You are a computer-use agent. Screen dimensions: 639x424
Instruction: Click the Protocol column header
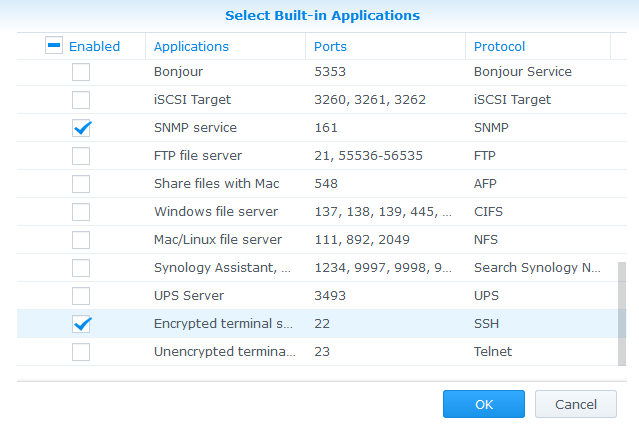click(x=500, y=46)
